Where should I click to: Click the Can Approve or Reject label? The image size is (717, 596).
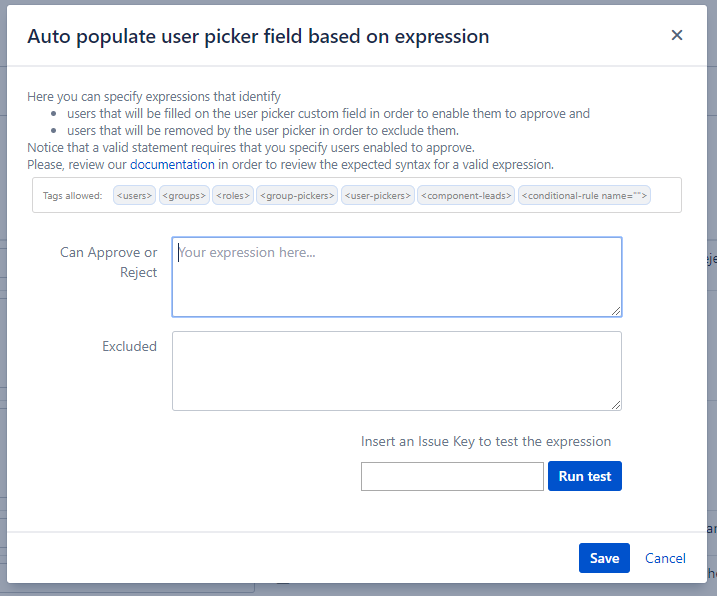(108, 262)
